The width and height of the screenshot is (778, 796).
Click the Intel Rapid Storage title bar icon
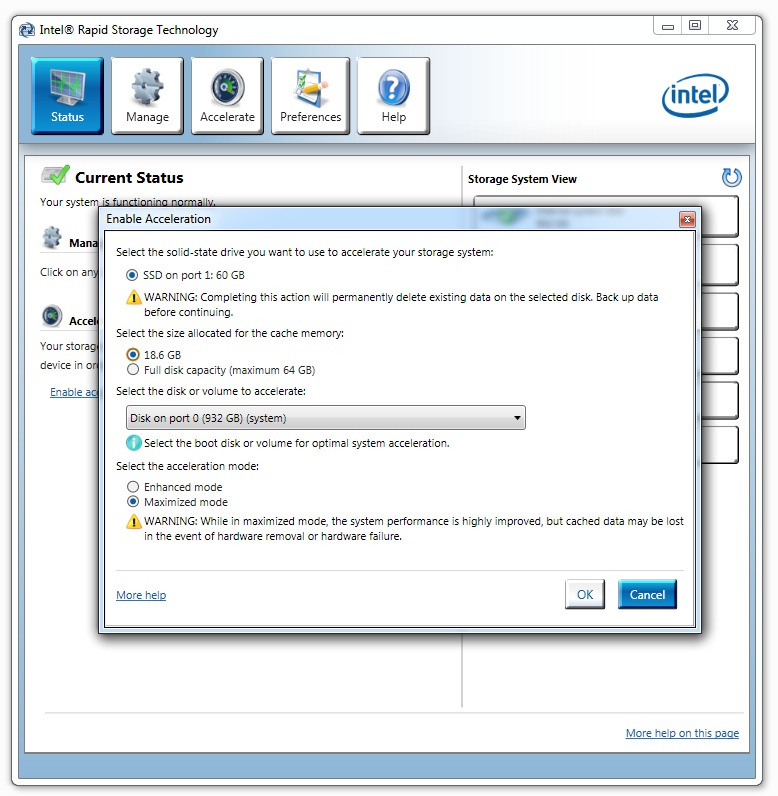27,30
